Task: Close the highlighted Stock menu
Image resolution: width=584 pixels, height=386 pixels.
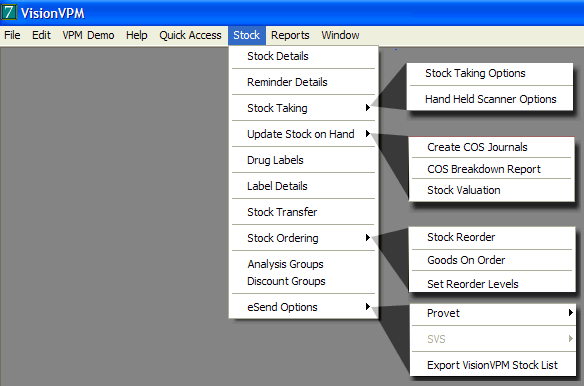Action: click(x=247, y=35)
